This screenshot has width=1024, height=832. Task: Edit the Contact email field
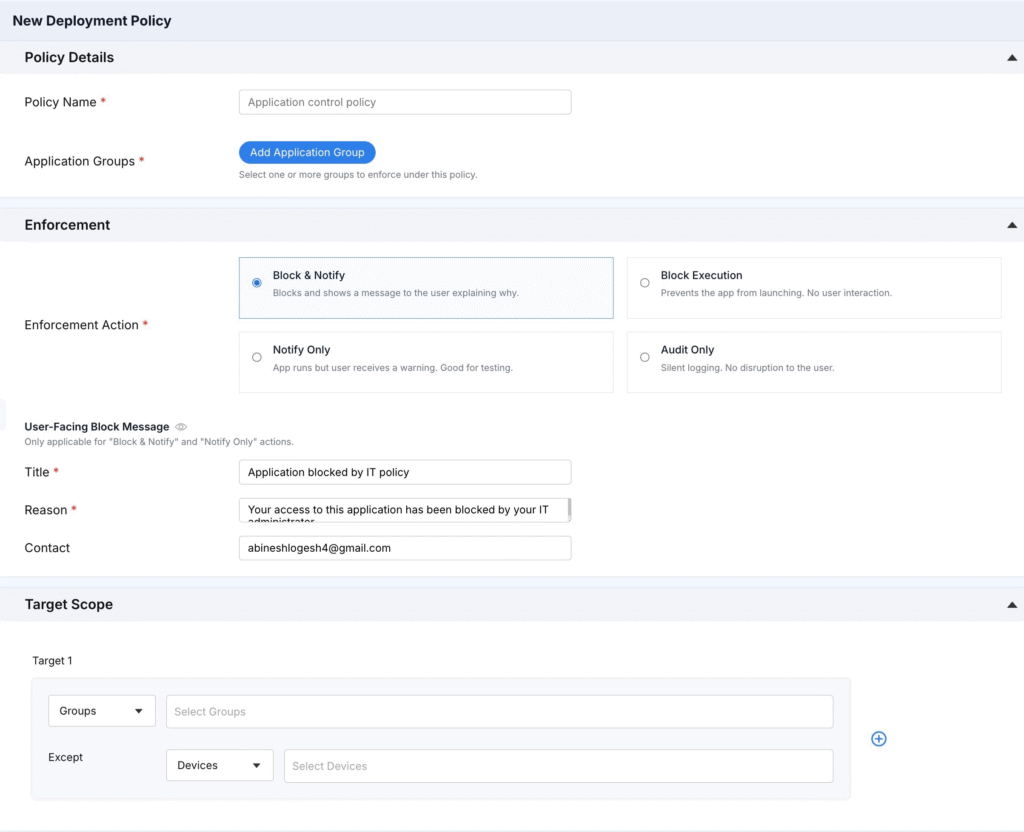pyautogui.click(x=405, y=548)
